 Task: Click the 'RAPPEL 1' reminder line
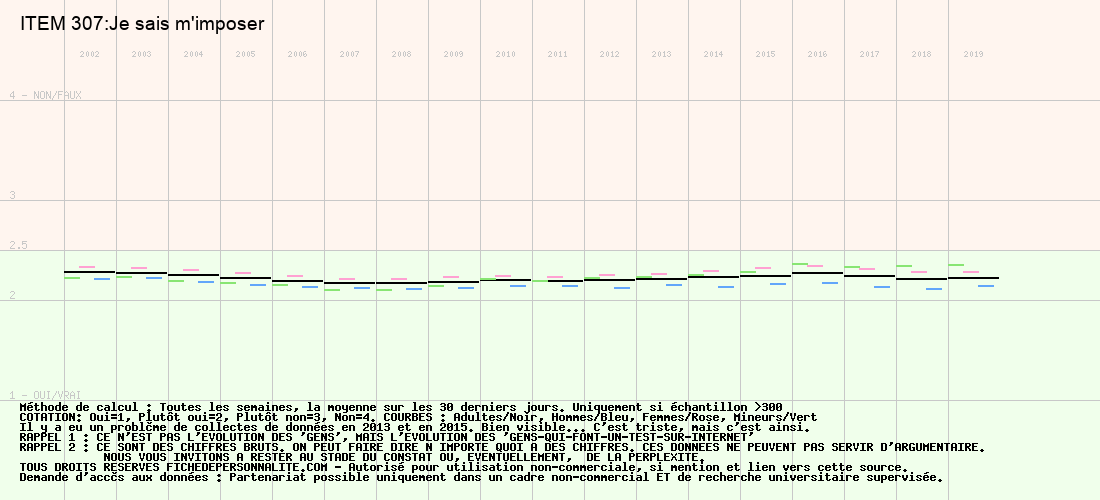coord(387,437)
